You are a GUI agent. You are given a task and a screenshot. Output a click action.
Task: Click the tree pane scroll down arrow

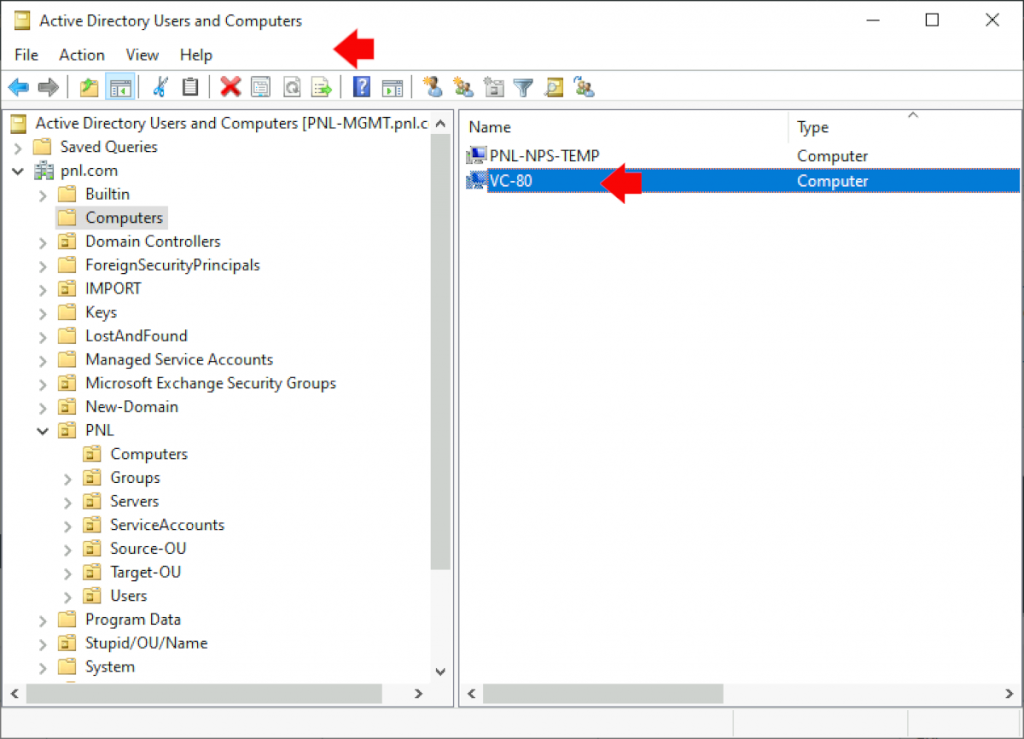pos(441,672)
